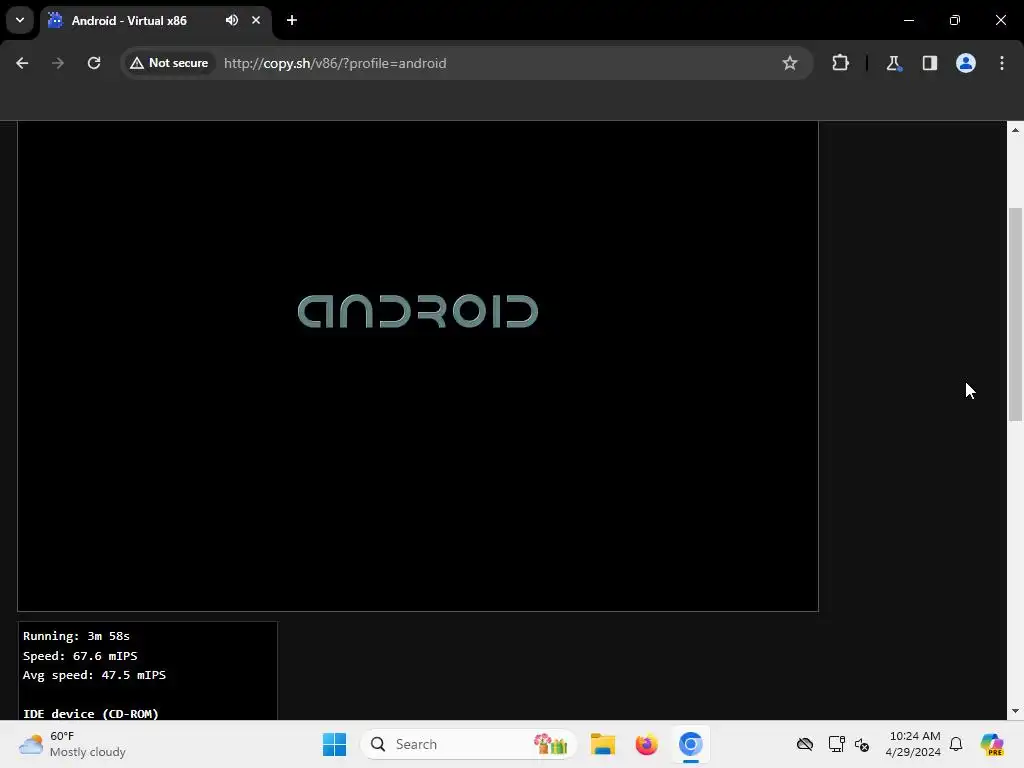
Task: Click inside the Android emulator screen
Action: pos(418,366)
